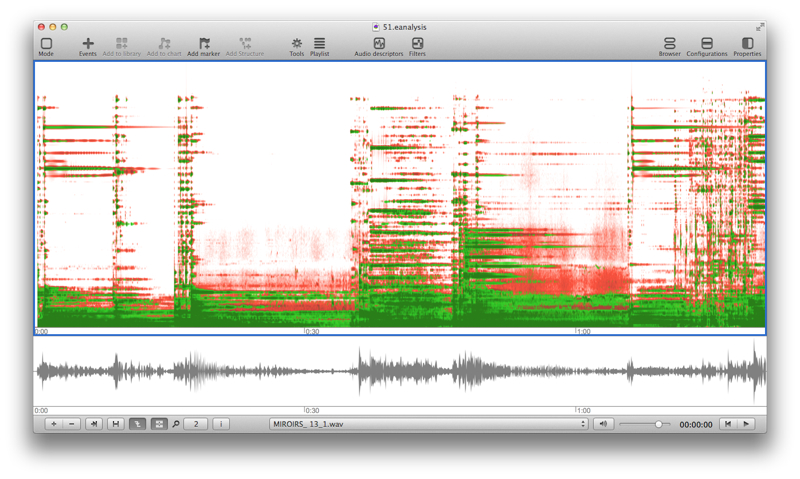This screenshot has height=479, width=800.
Task: Click the Add to chart icon
Action: tap(164, 43)
